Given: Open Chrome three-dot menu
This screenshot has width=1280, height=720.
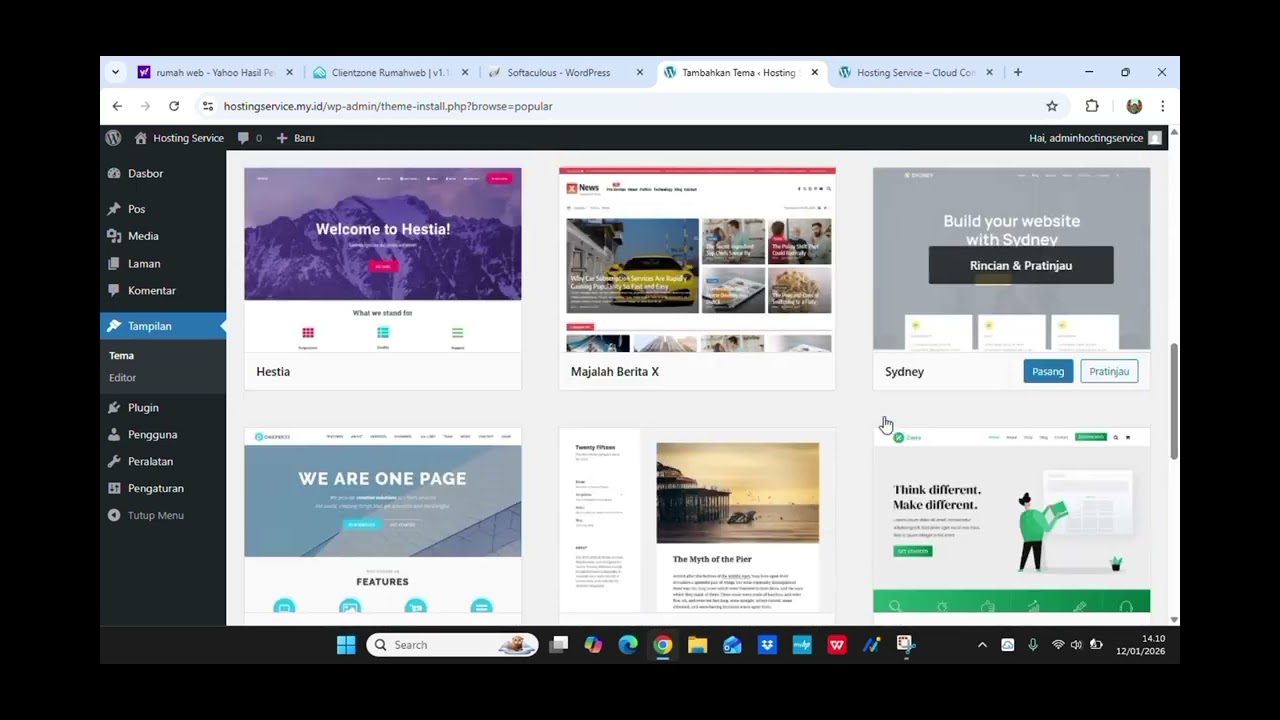Looking at the screenshot, I should [1162, 106].
